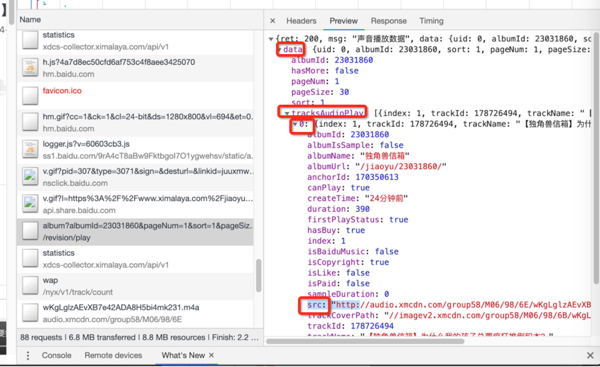Viewport: 600px width, 367px height.
Task: Click the firstPlayStatus property
Action: (357, 220)
